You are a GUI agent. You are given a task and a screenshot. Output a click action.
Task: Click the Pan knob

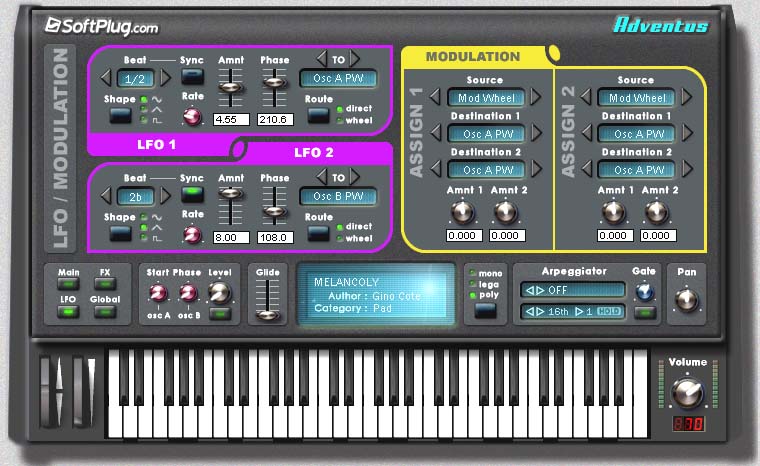click(687, 299)
